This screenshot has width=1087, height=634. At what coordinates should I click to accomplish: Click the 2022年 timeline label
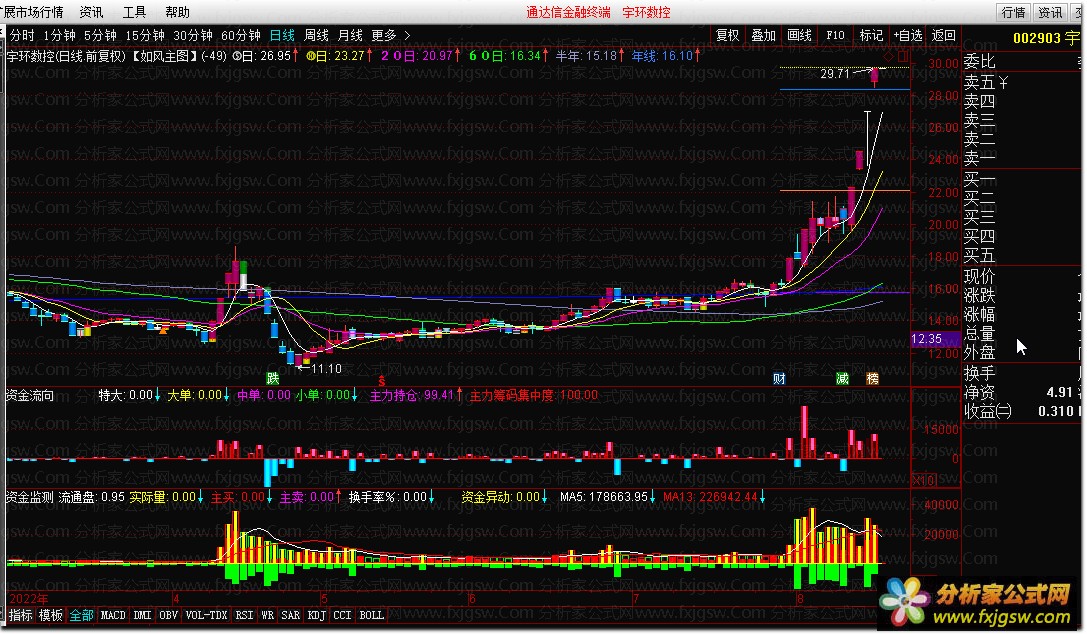coord(29,599)
